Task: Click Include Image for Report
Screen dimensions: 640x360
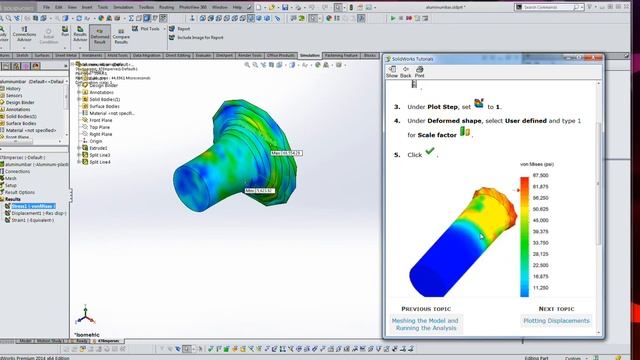Action: [x=196, y=38]
